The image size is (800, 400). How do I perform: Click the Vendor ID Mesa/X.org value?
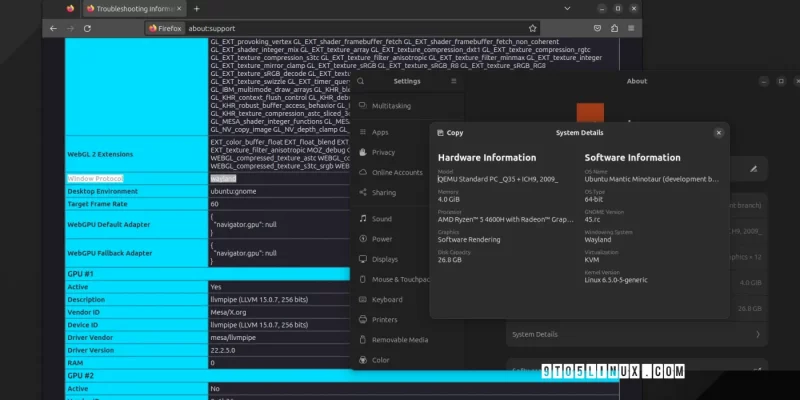228,312
